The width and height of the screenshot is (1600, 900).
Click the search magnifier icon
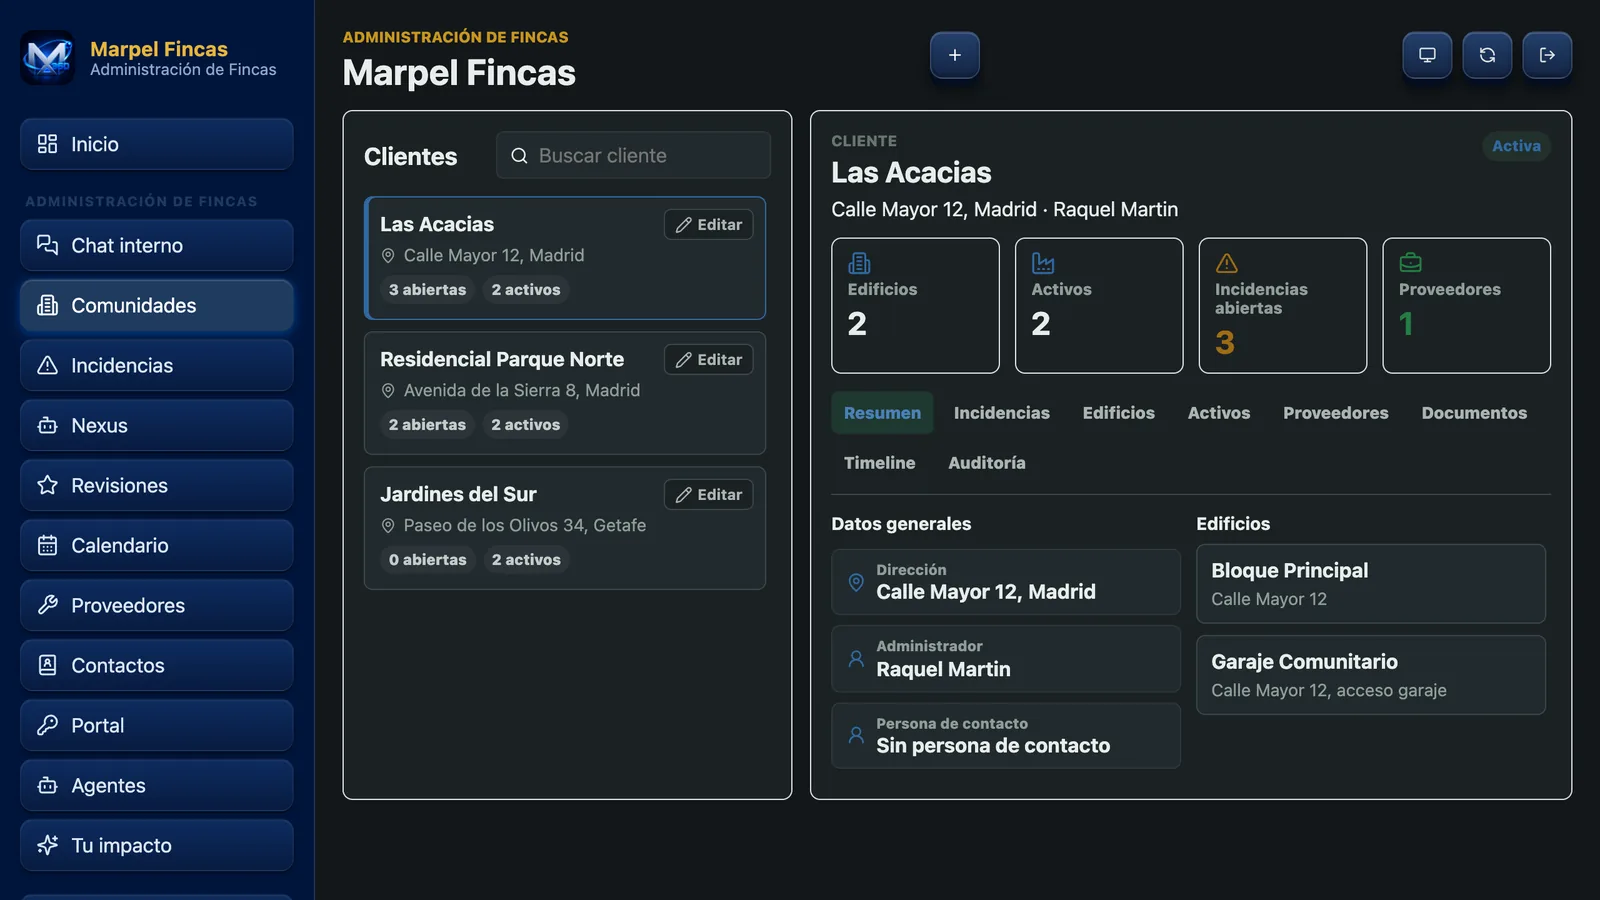tap(519, 155)
